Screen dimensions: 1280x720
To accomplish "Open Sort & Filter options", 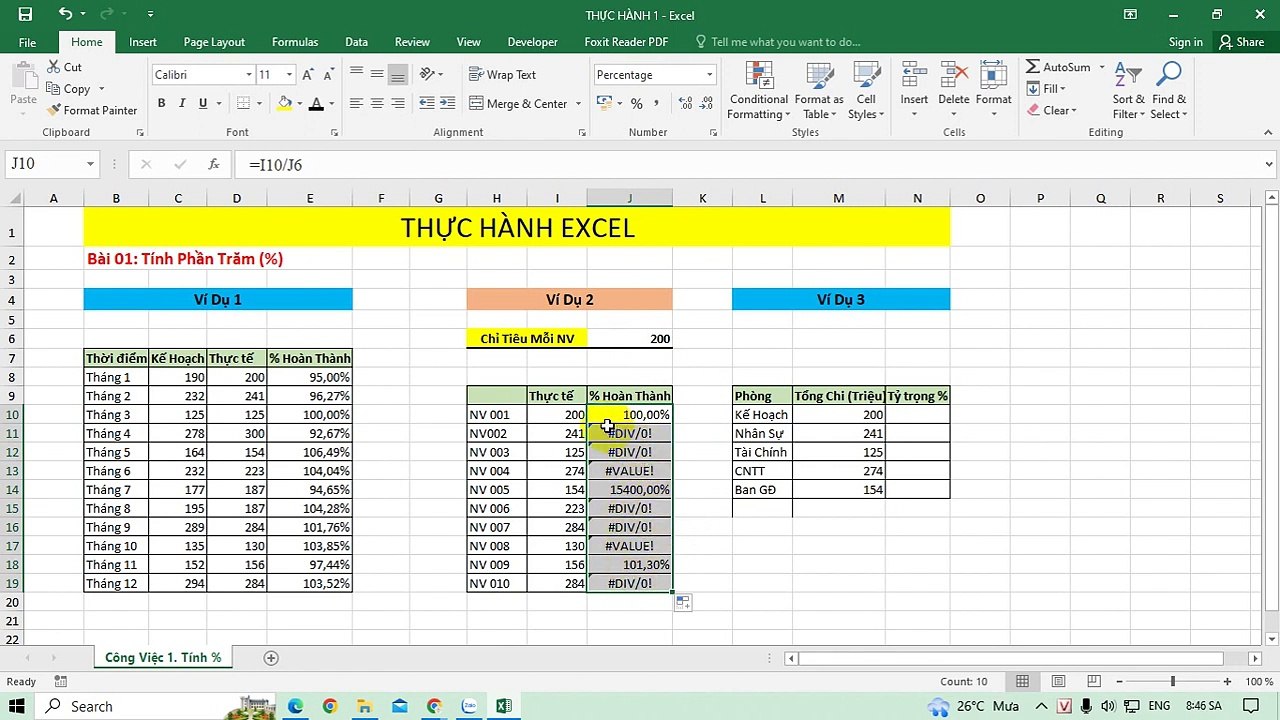I will (x=1129, y=91).
